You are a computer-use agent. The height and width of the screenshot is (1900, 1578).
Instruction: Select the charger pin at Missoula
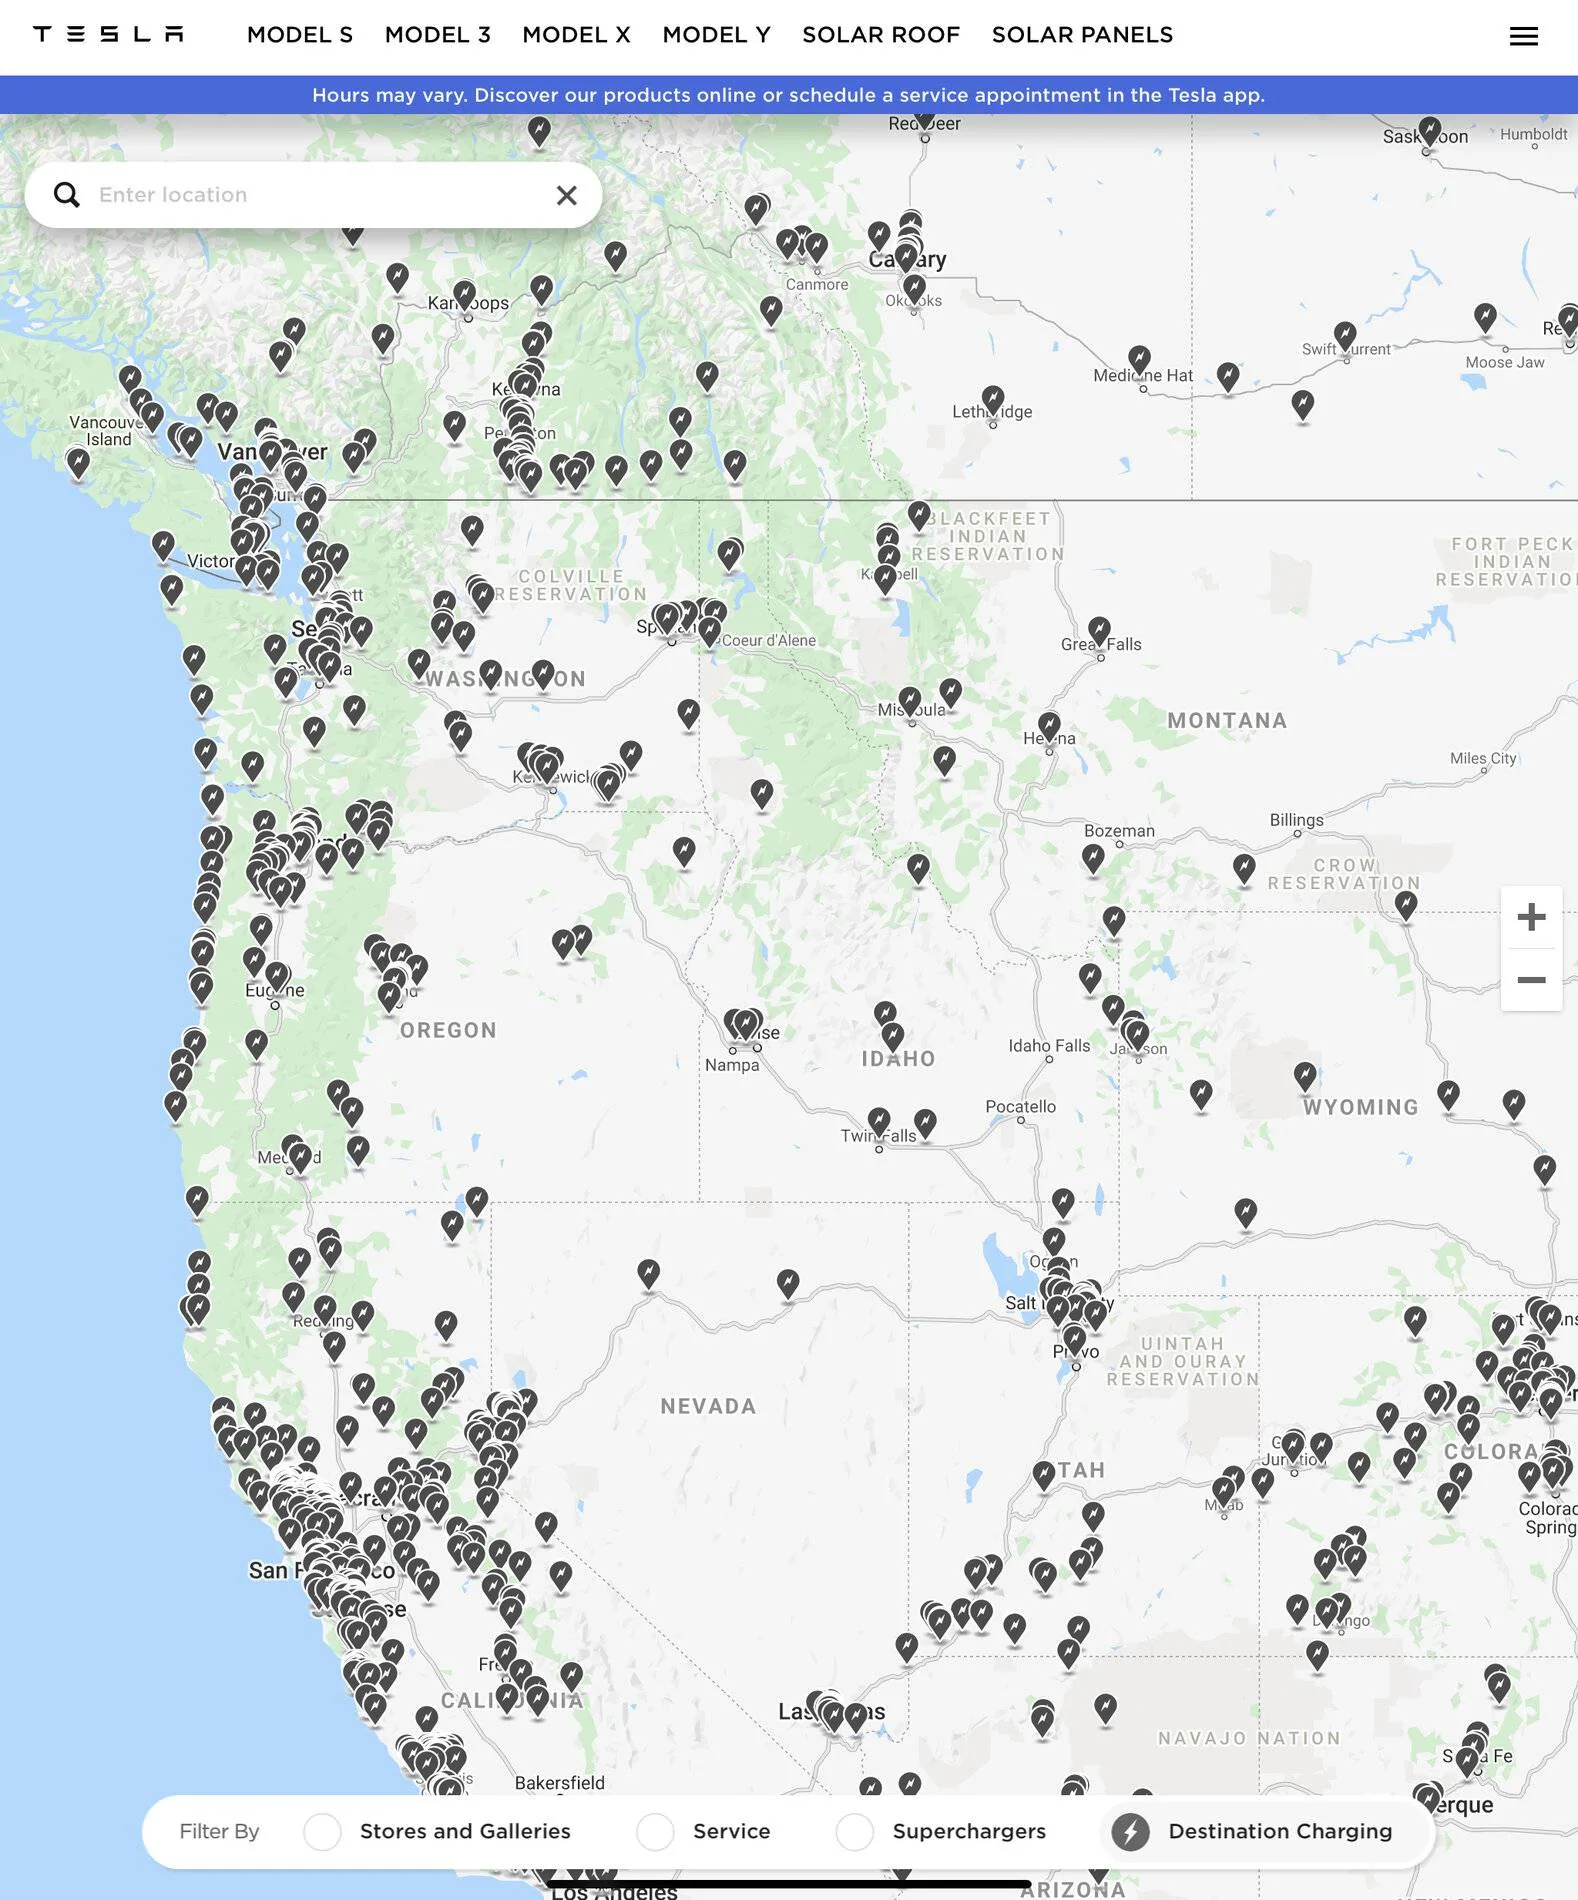point(909,702)
